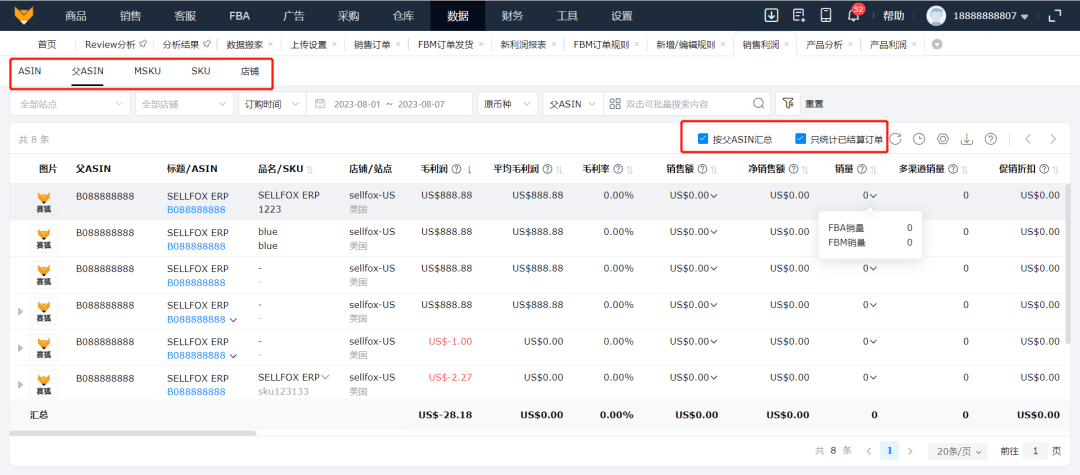The height and width of the screenshot is (475, 1080).
Task: Click the horizontal table scrollbar
Action: pyautogui.click(x=133, y=433)
